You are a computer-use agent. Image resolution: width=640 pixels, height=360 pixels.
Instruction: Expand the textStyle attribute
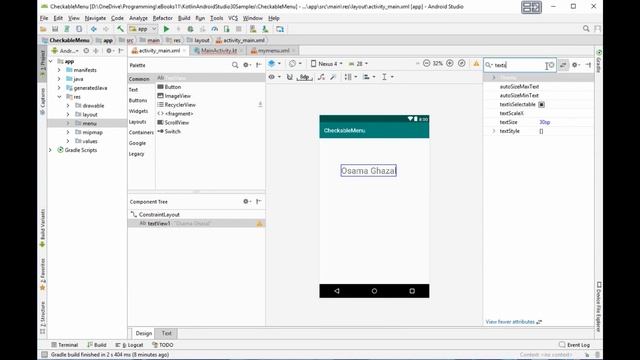pyautogui.click(x=494, y=131)
